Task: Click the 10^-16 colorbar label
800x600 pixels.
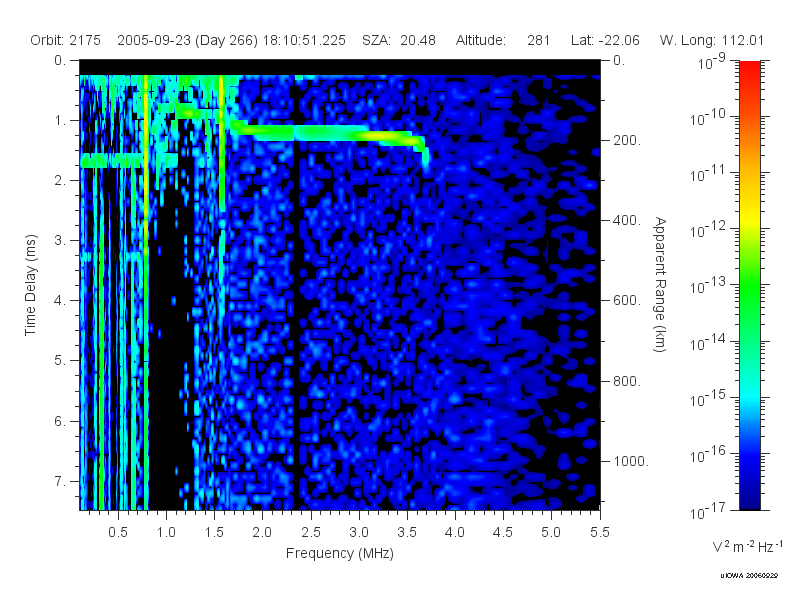Action: coord(708,455)
